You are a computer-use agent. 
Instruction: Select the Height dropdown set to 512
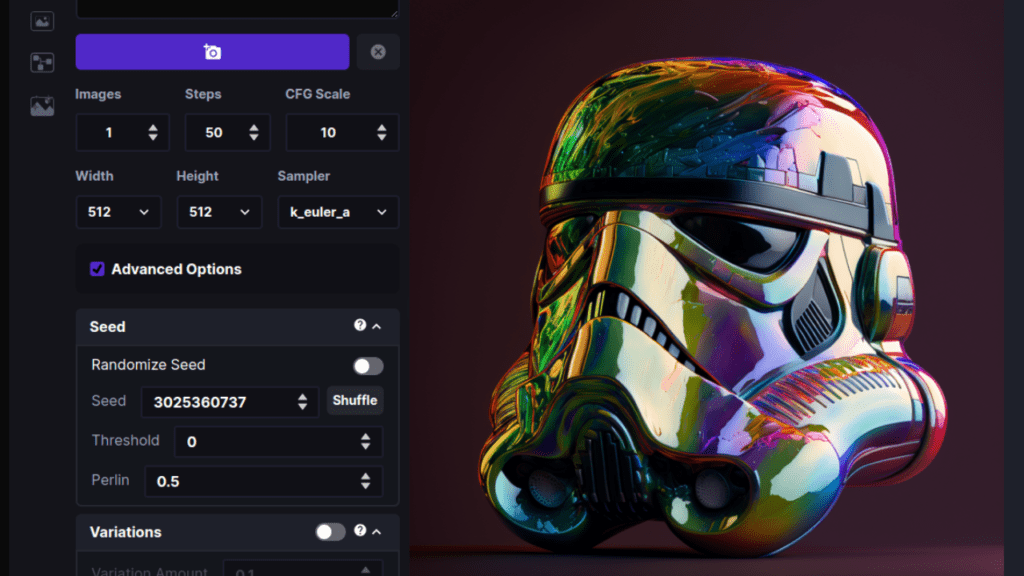[x=219, y=212]
